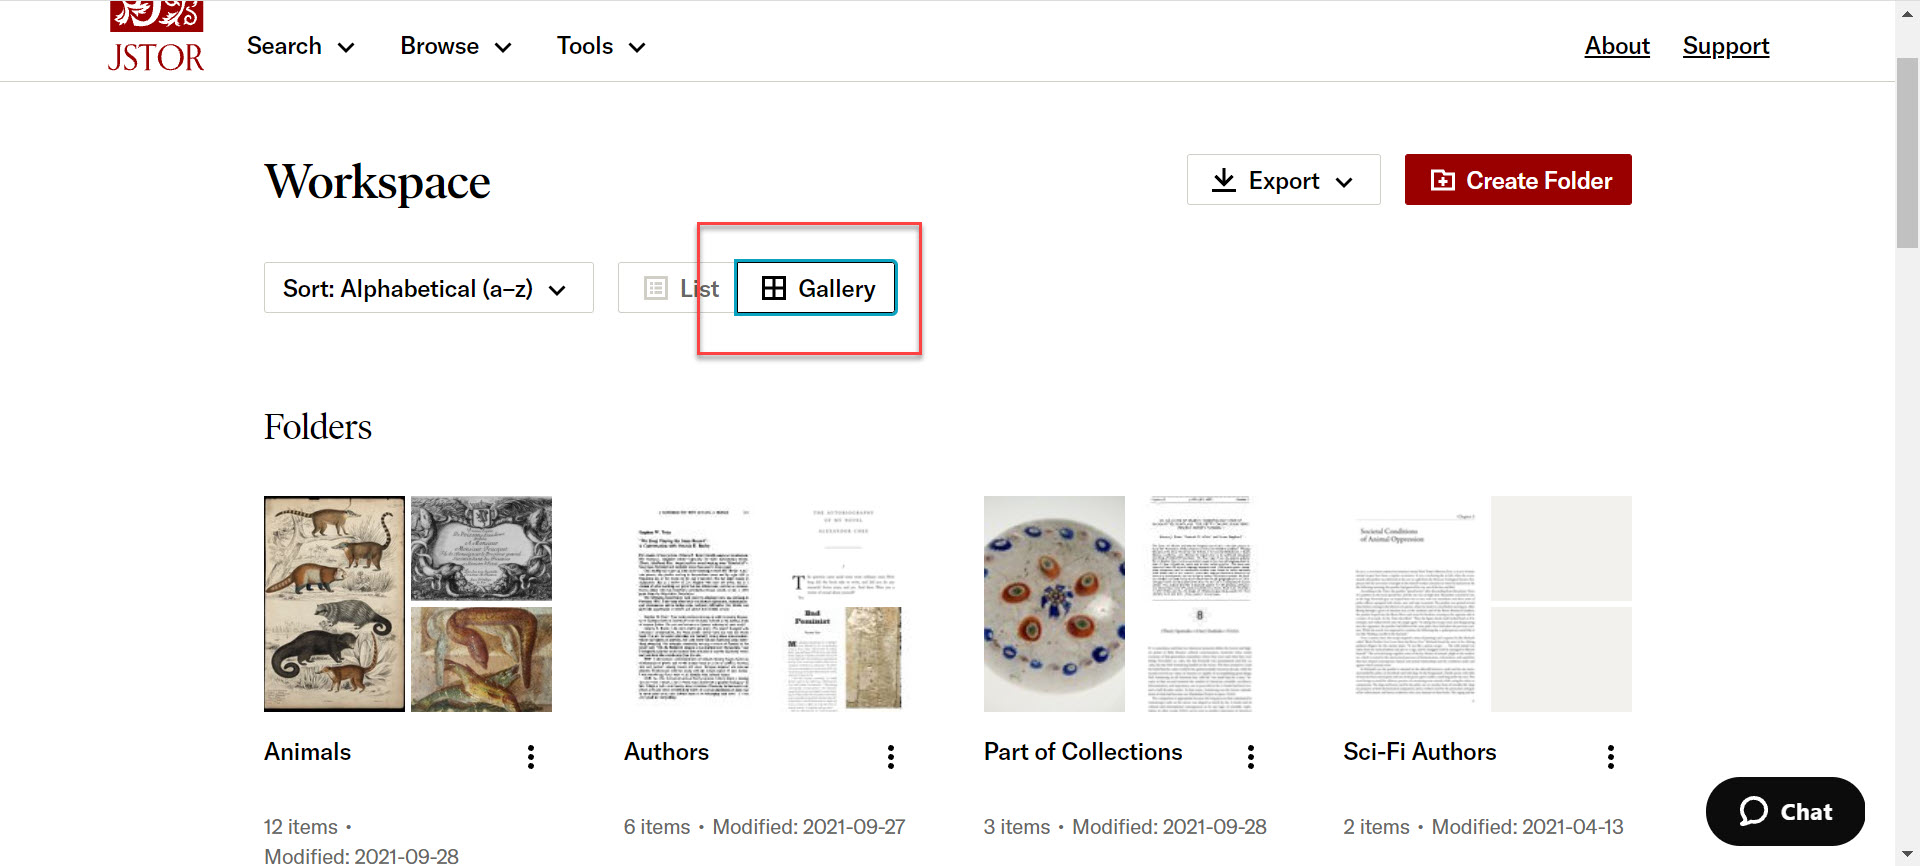
Task: Expand the Tools menu
Action: pyautogui.click(x=601, y=46)
